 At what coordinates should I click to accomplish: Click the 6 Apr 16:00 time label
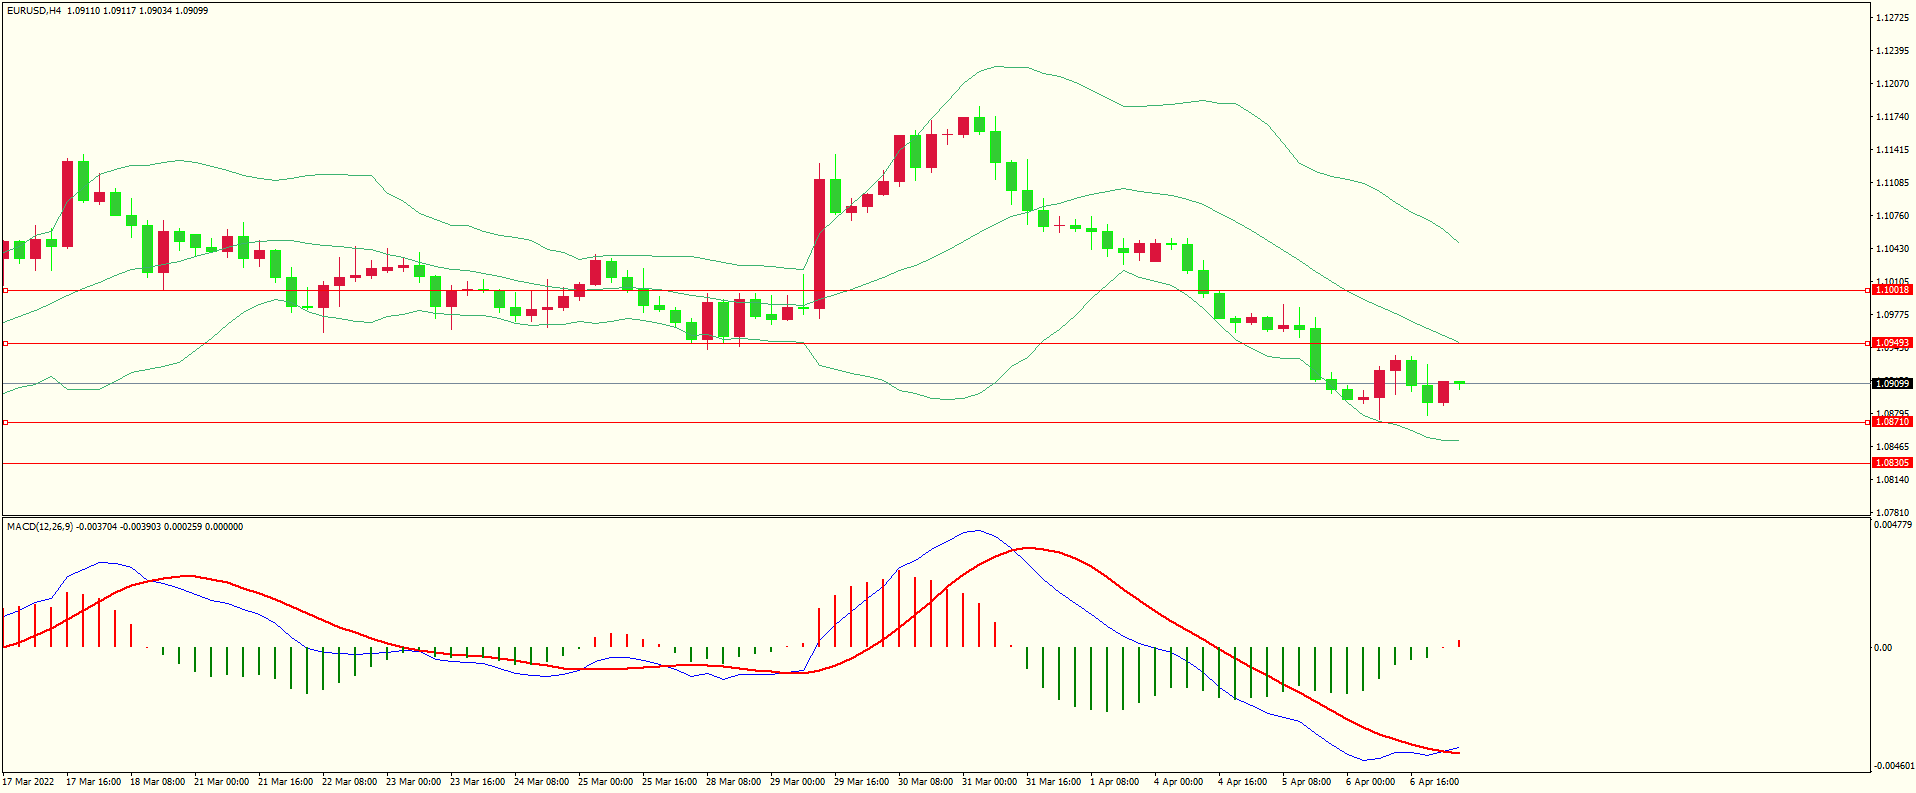tap(1434, 782)
